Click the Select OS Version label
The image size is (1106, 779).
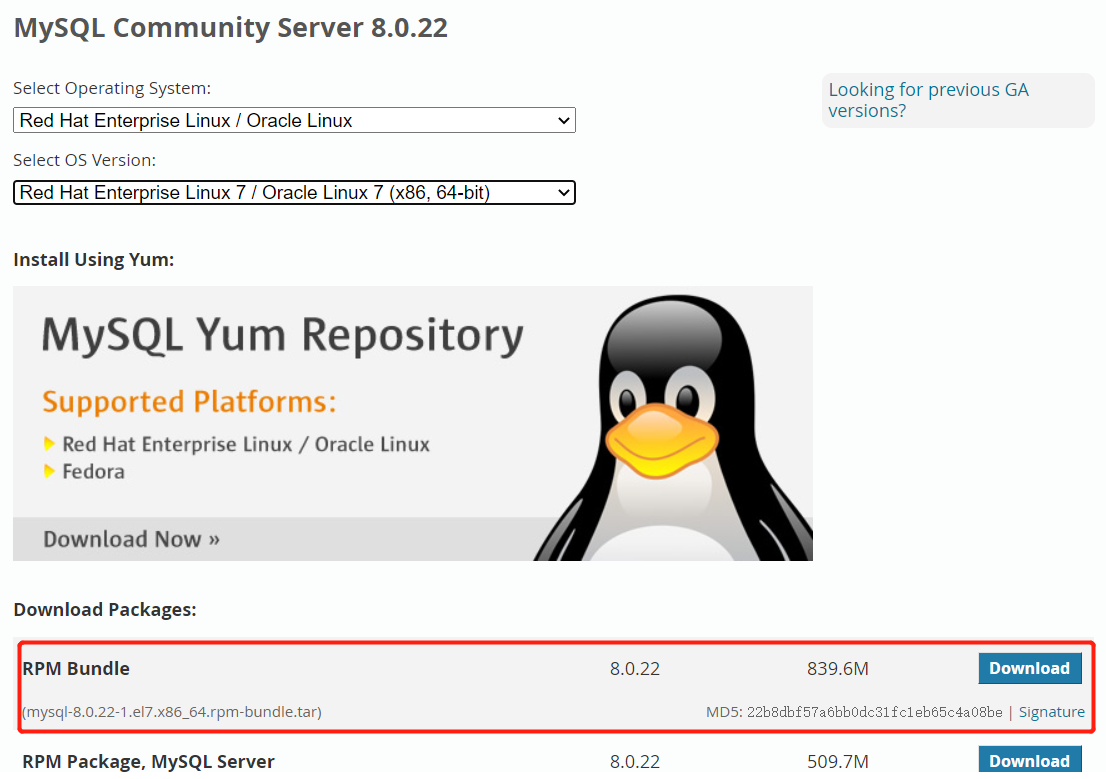click(85, 160)
